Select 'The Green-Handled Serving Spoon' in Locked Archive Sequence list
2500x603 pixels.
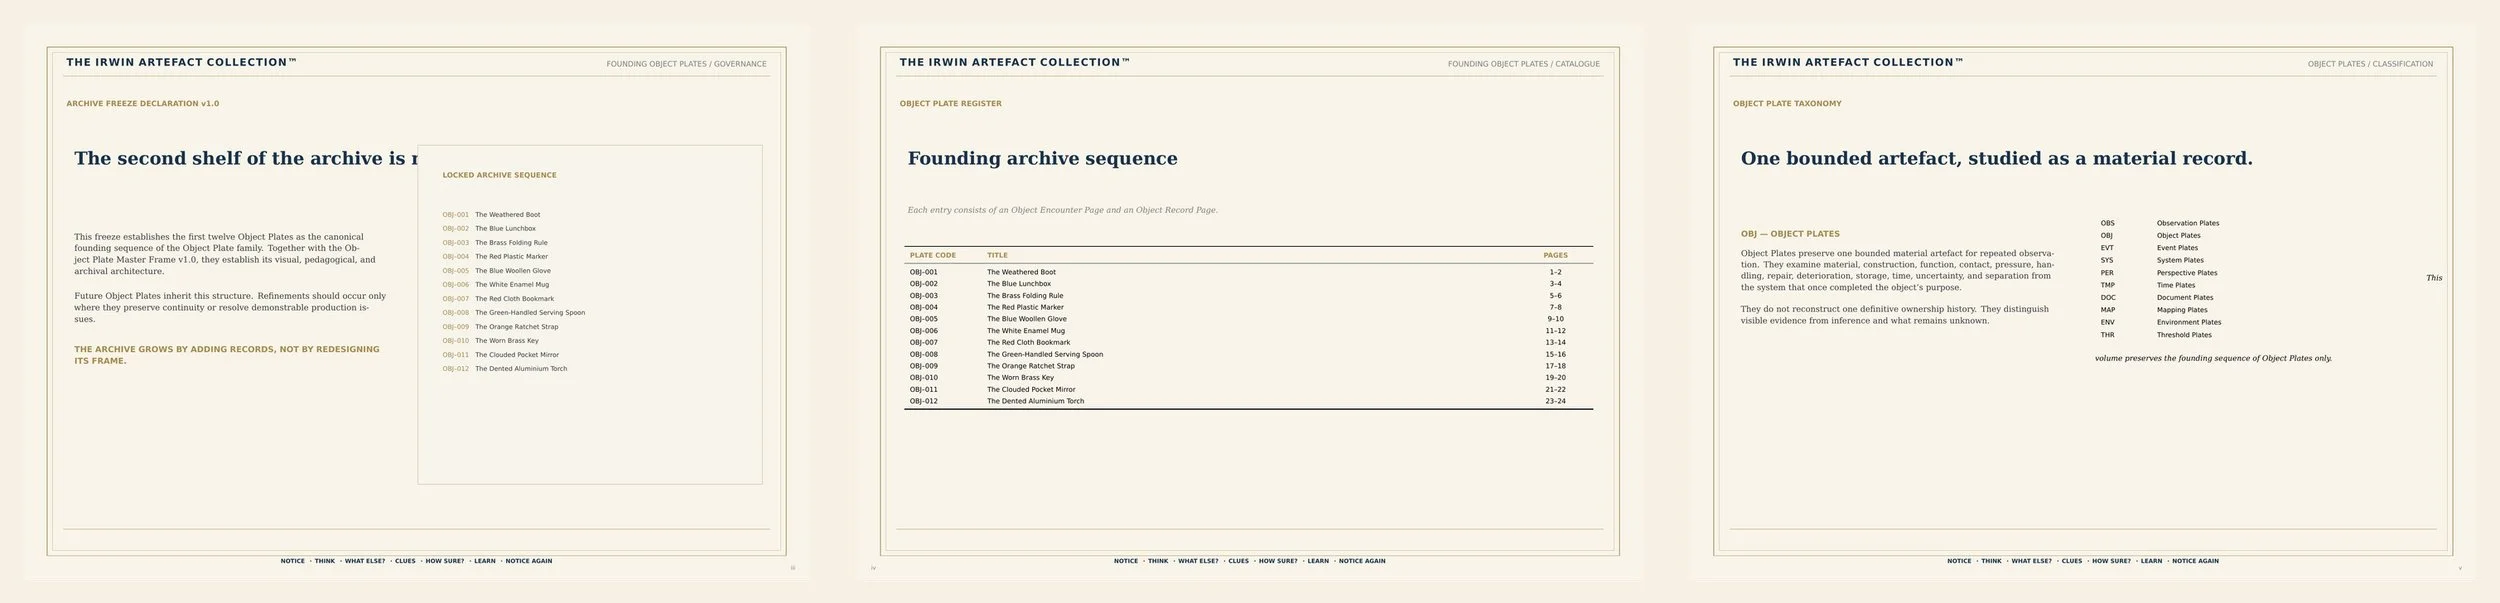pyautogui.click(x=530, y=313)
